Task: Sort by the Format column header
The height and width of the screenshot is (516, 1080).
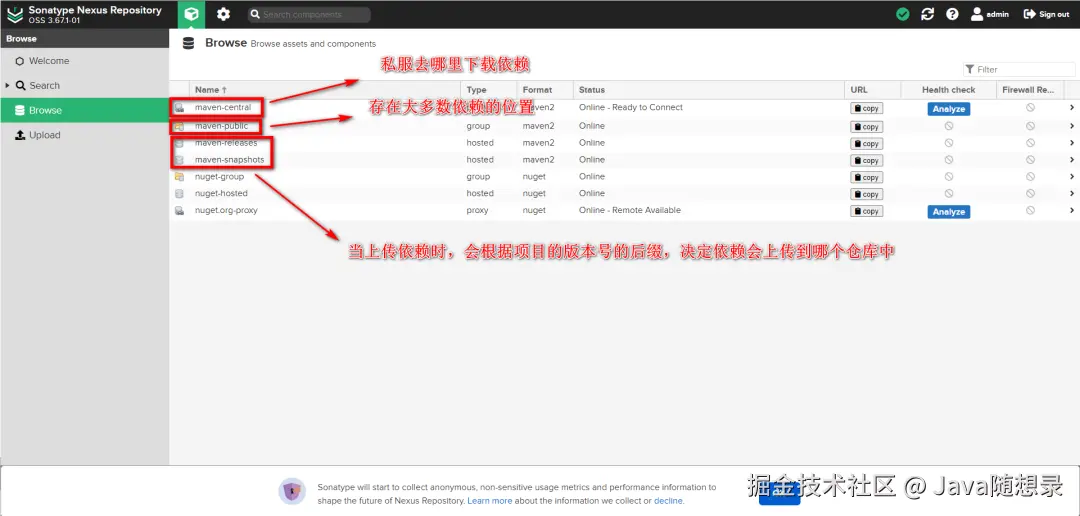Action: [x=545, y=90]
